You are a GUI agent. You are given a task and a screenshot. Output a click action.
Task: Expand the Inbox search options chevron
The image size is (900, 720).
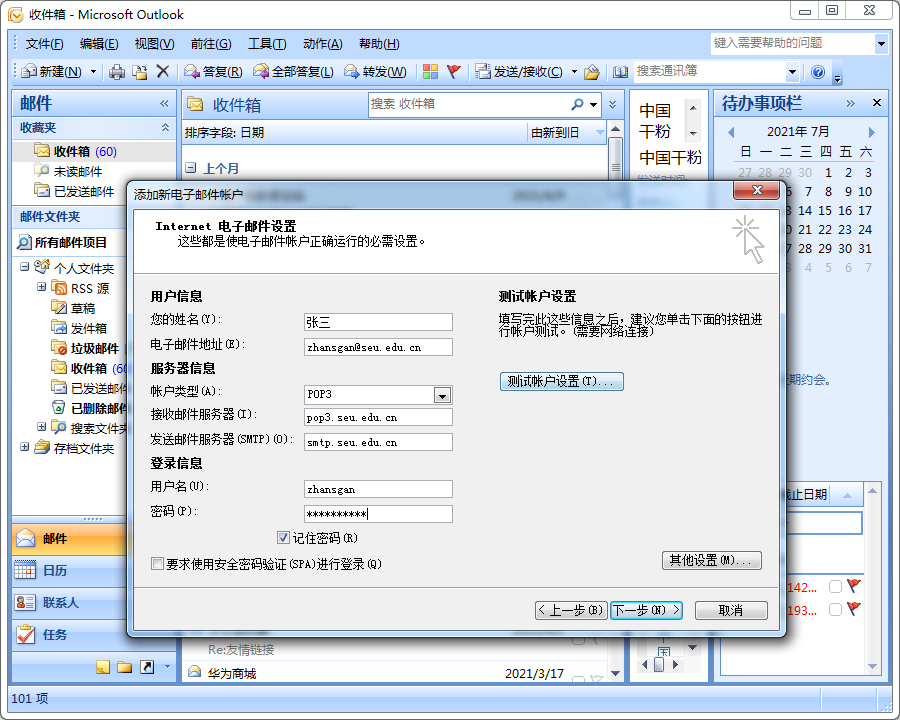612,104
